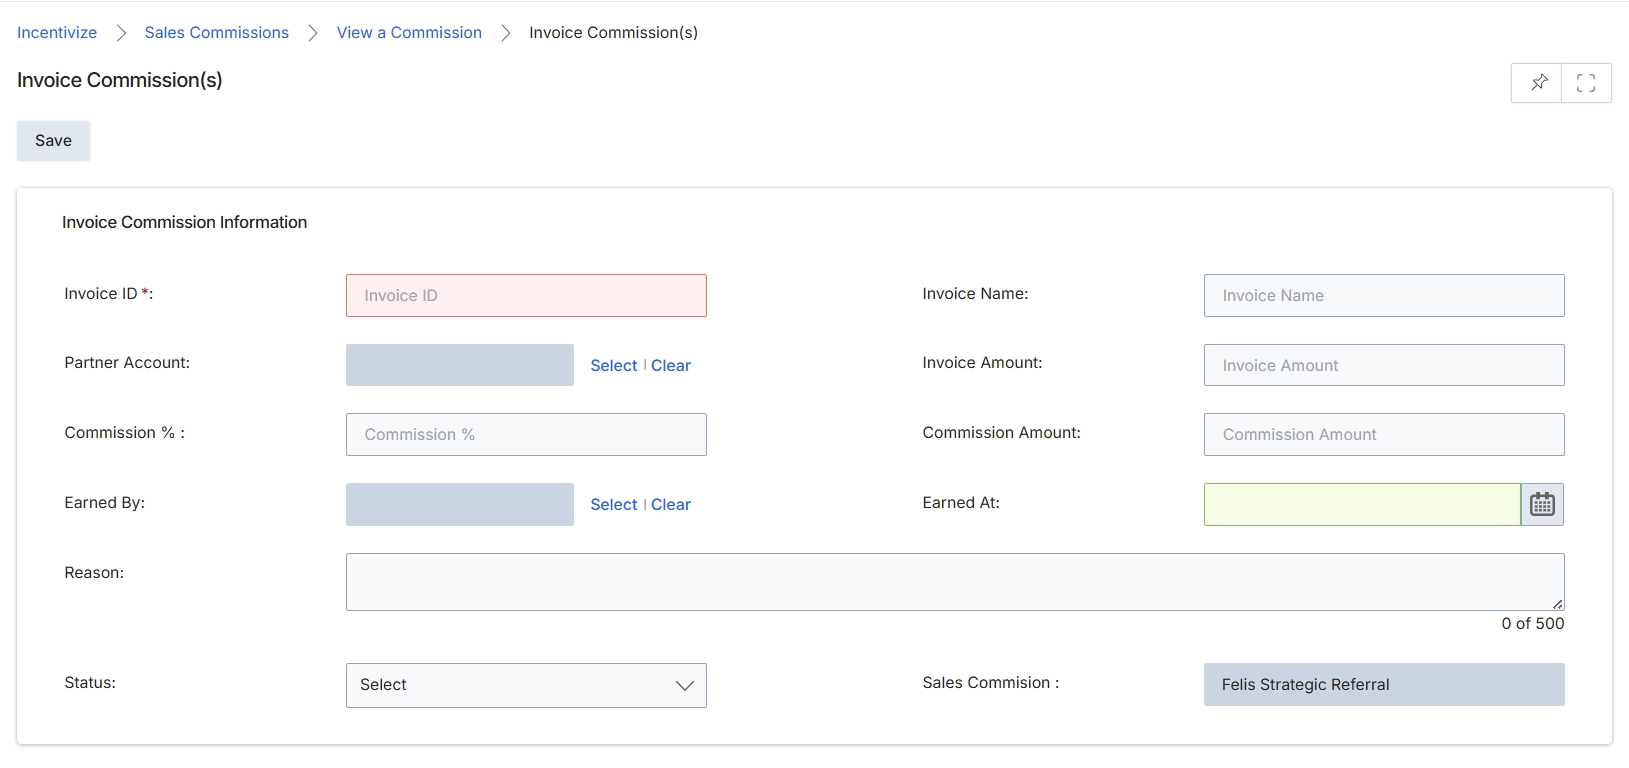
Task: Open the Status dropdown
Action: point(526,686)
